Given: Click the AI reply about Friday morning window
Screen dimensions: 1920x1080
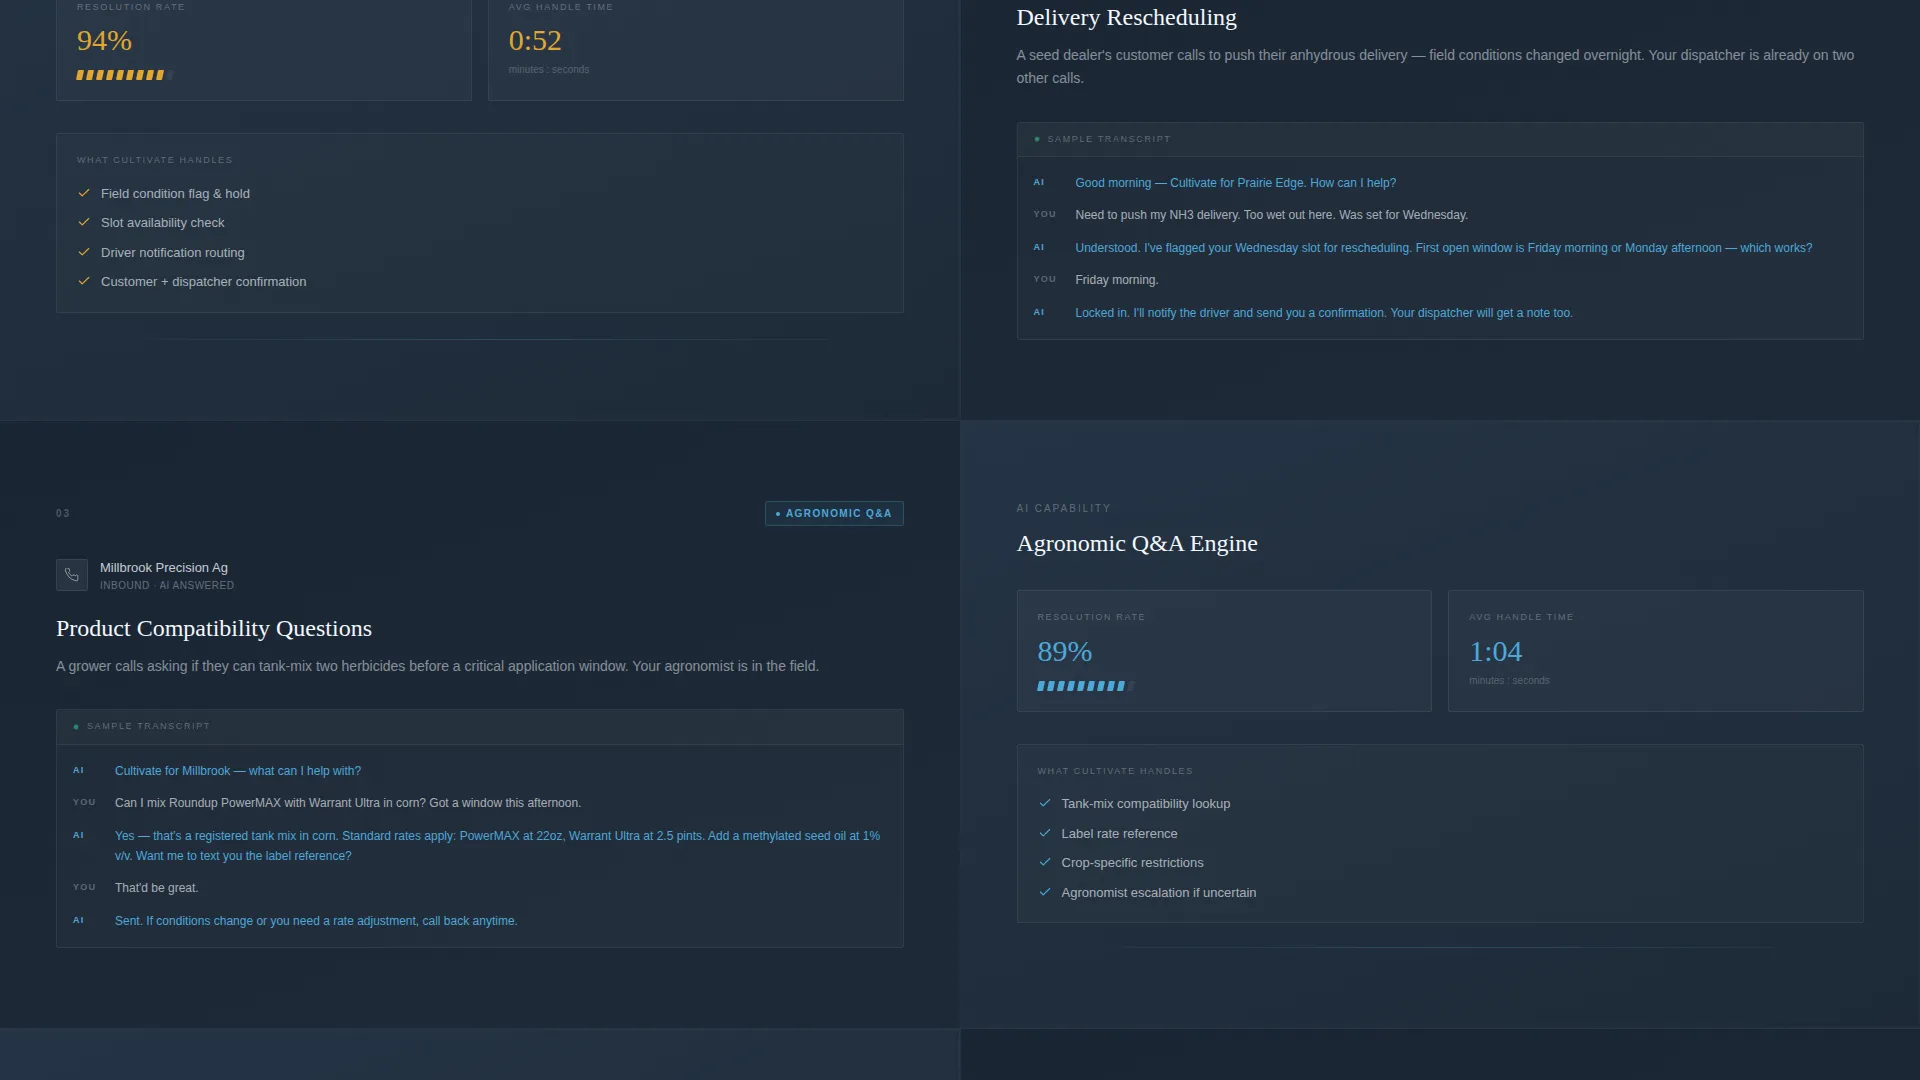Looking at the screenshot, I should click(1443, 248).
